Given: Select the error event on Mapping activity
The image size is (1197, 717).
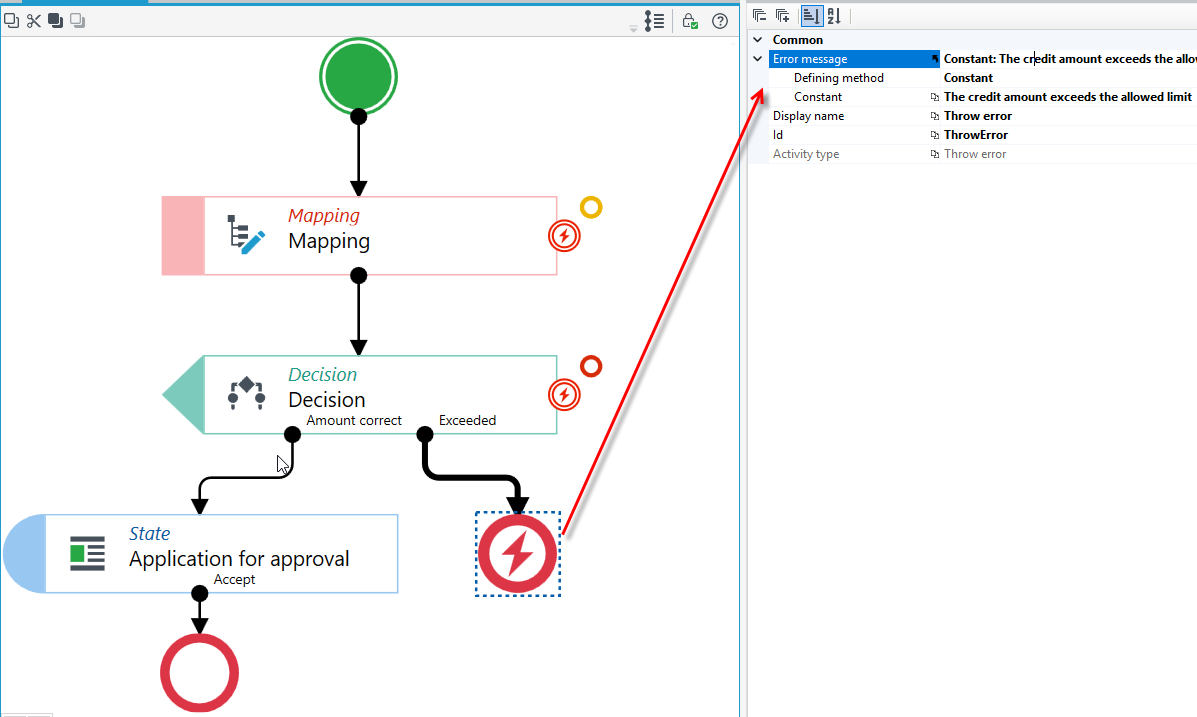Looking at the screenshot, I should pos(564,236).
